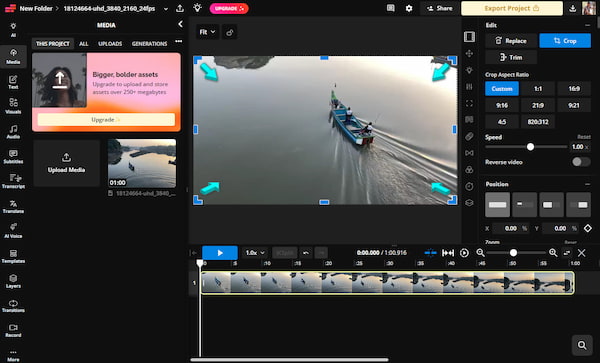
Task: Click the timeline zoom slider handle
Action: click(513, 253)
